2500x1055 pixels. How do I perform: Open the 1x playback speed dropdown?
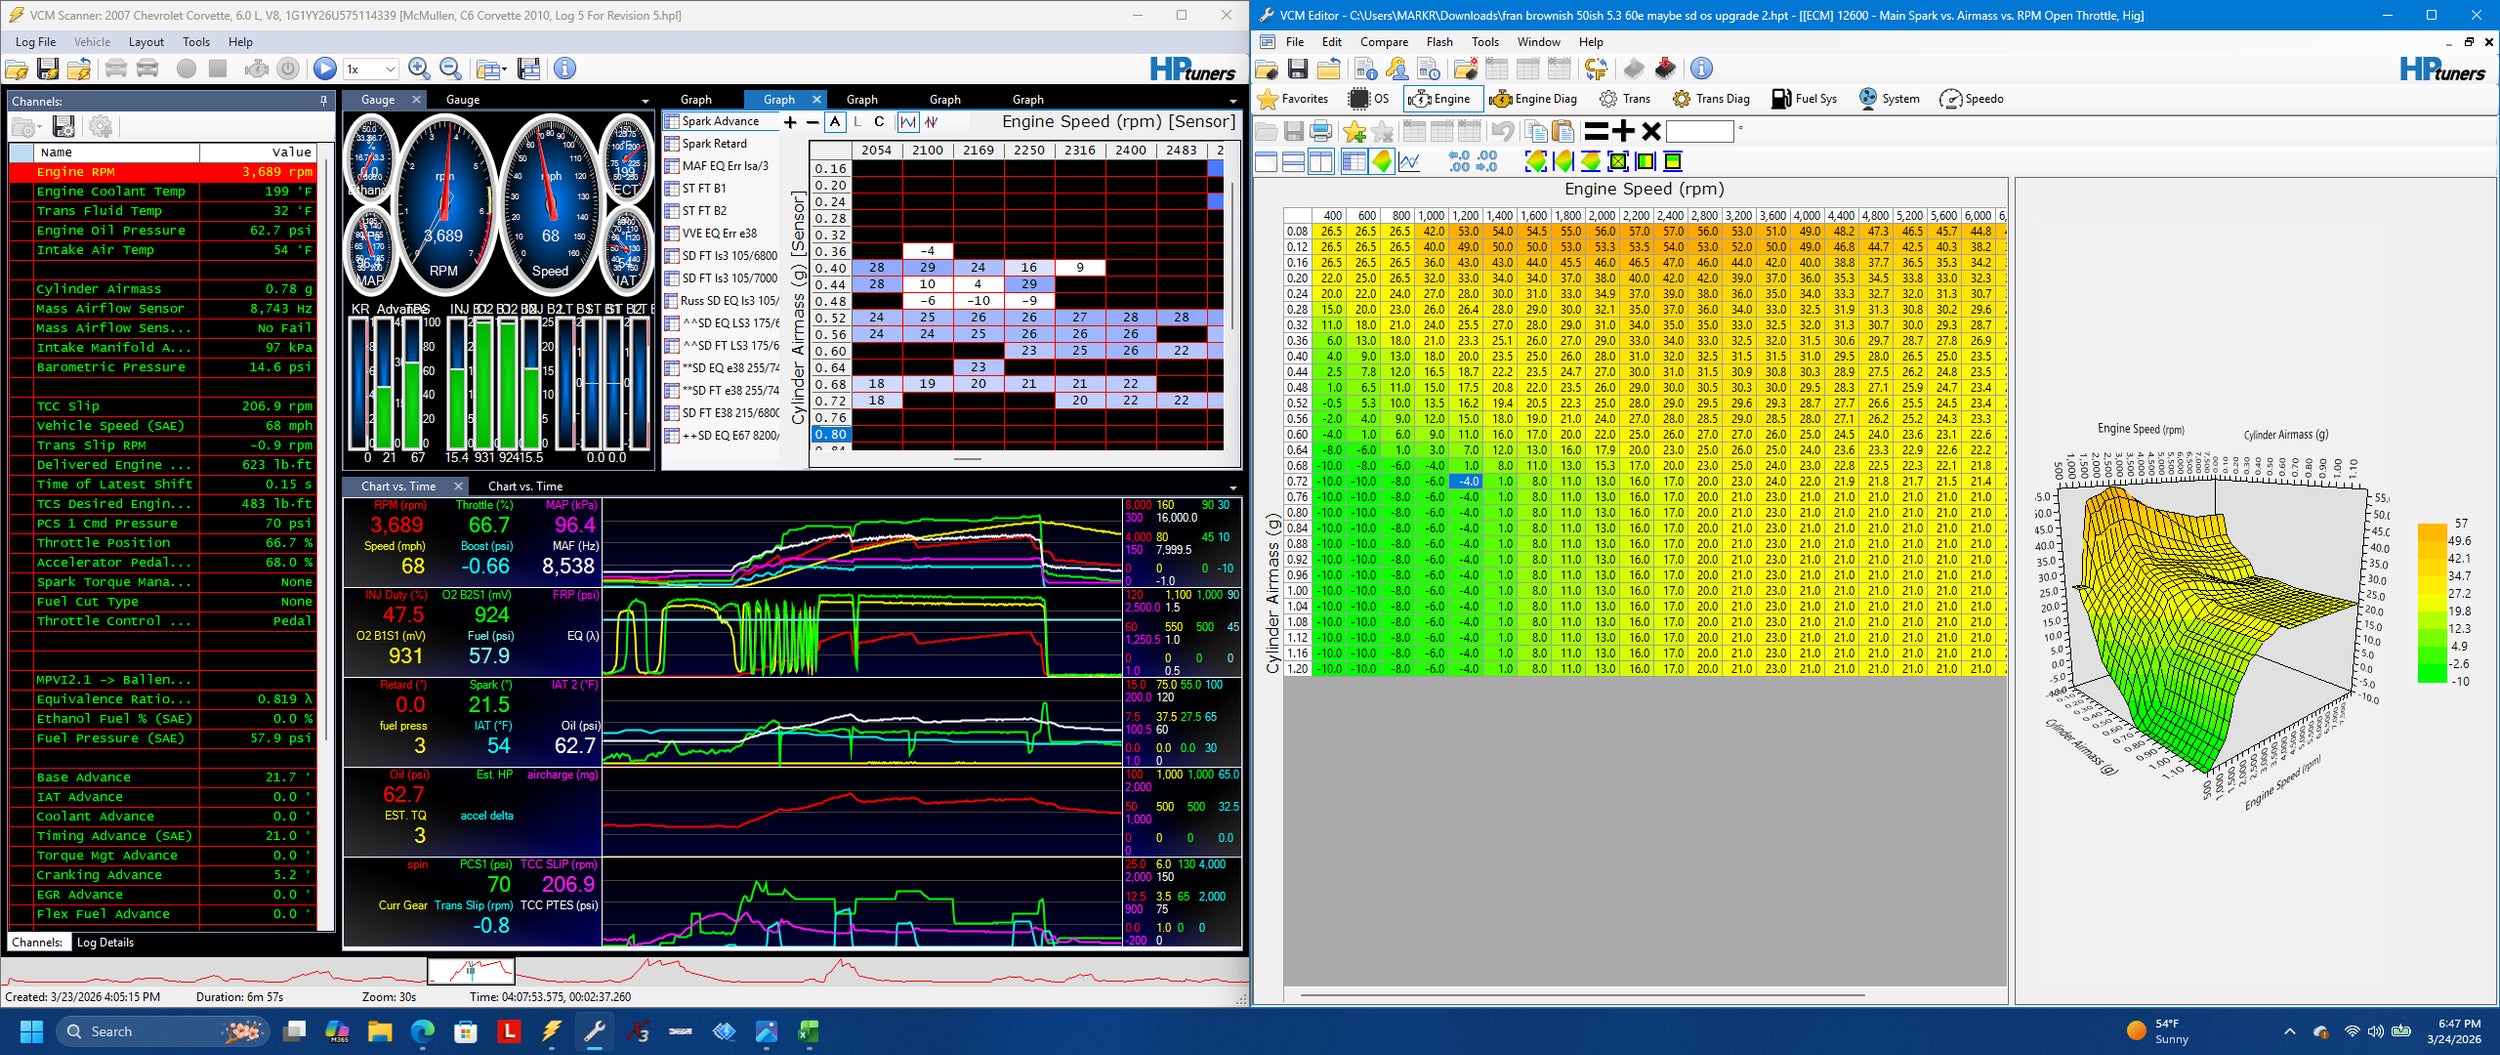tap(371, 69)
